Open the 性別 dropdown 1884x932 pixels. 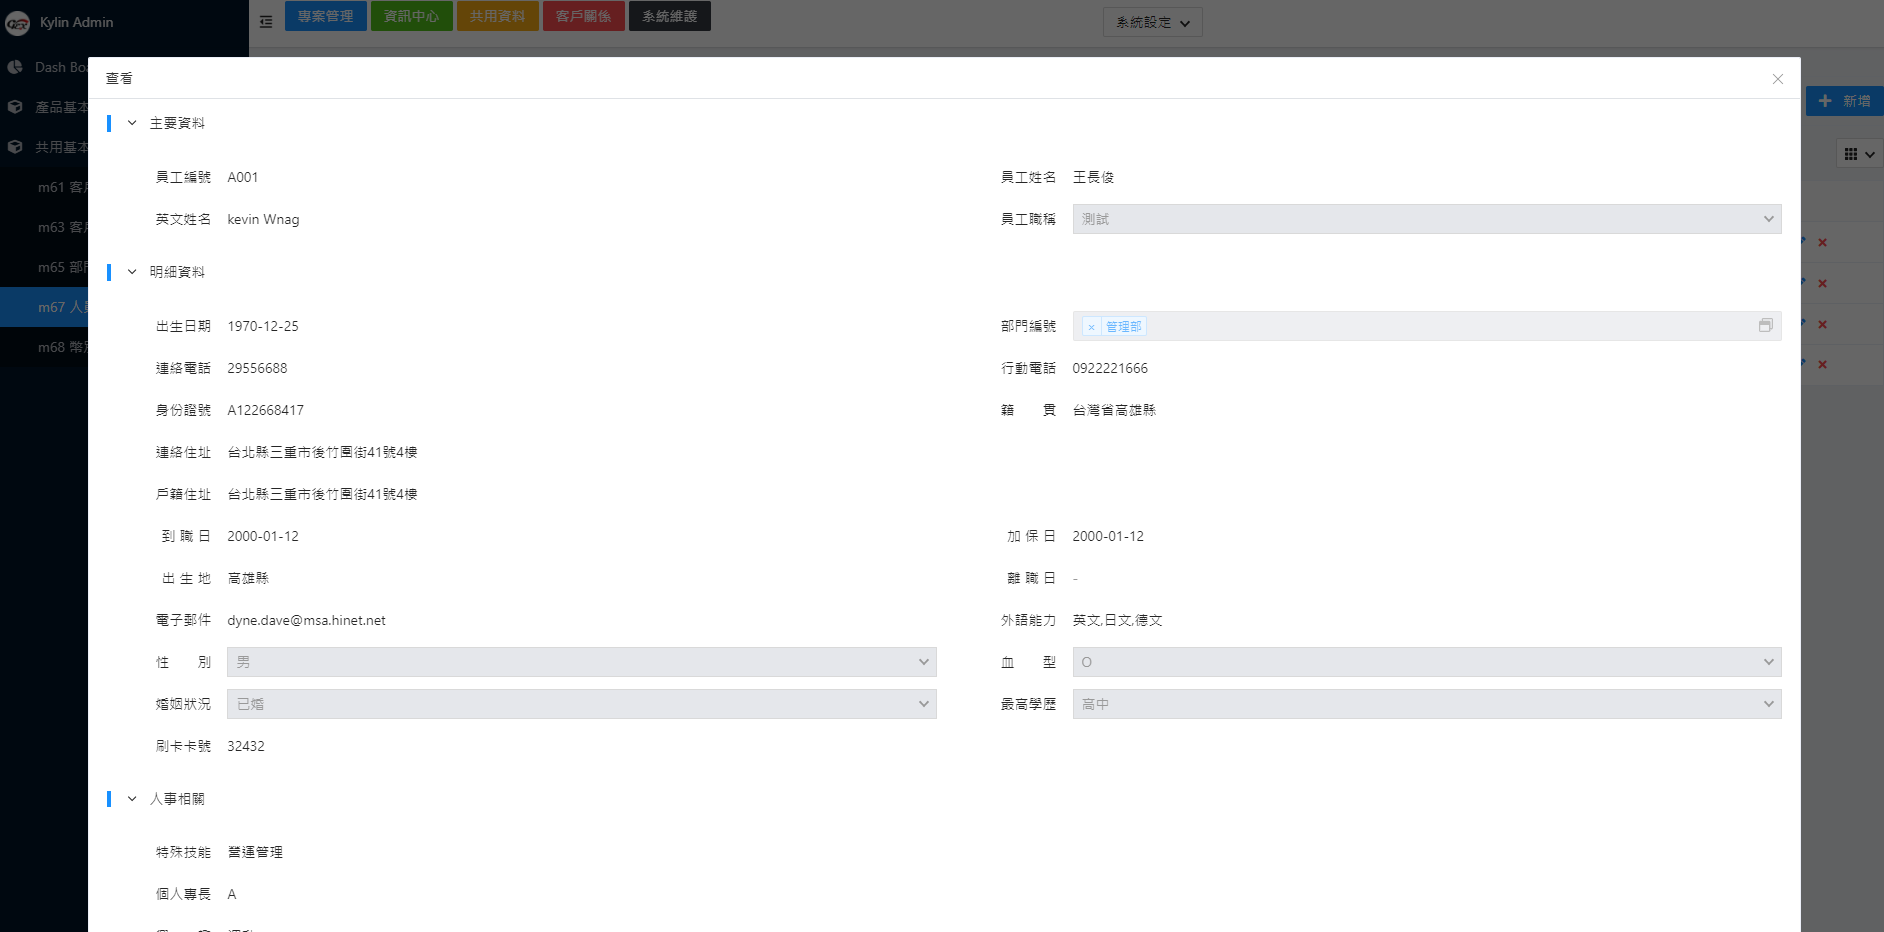581,662
